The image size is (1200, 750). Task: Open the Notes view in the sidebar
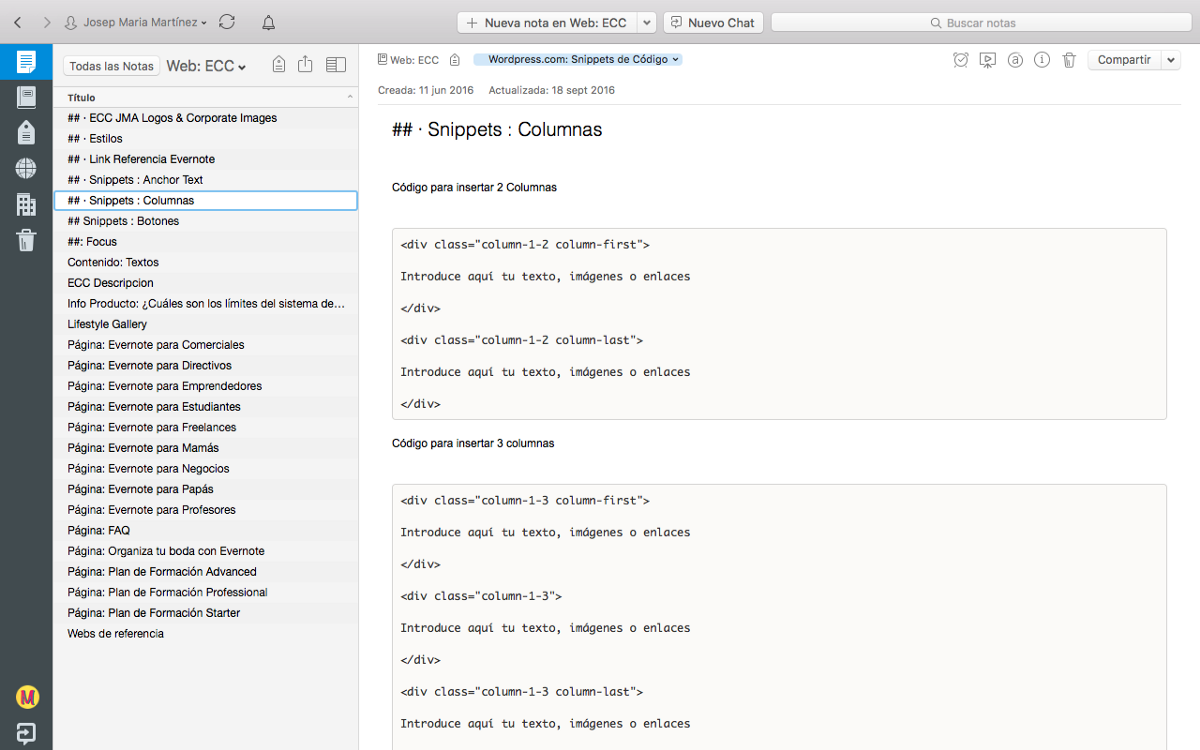click(26, 62)
